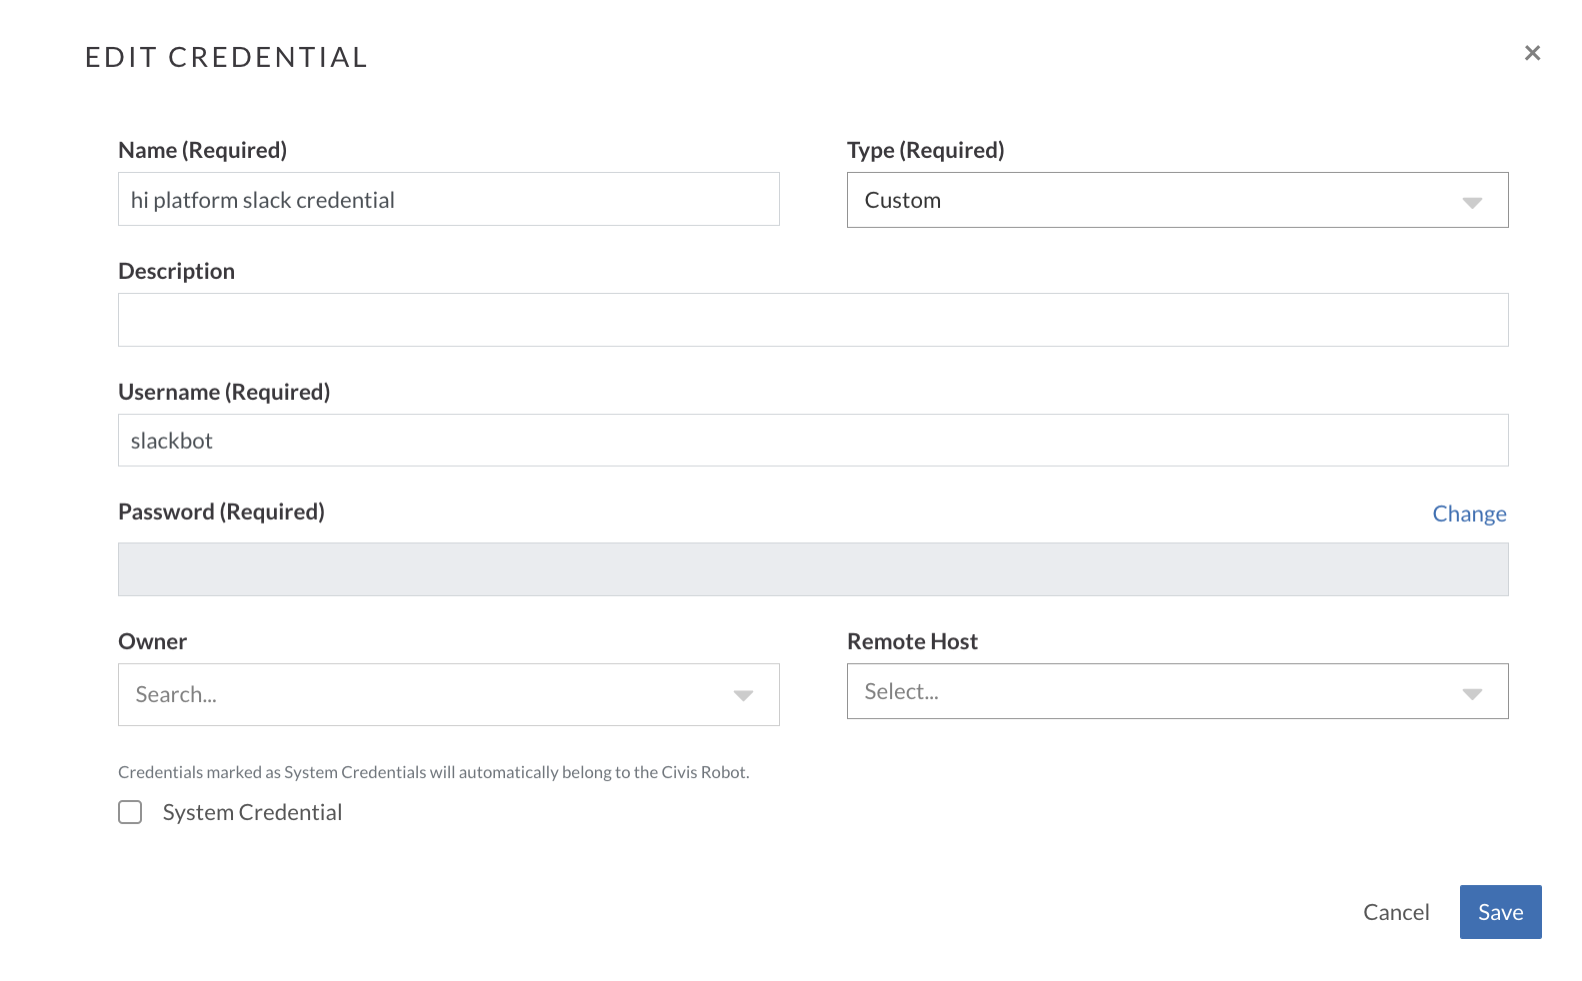Click the Owner search dropdown arrow

[743, 695]
